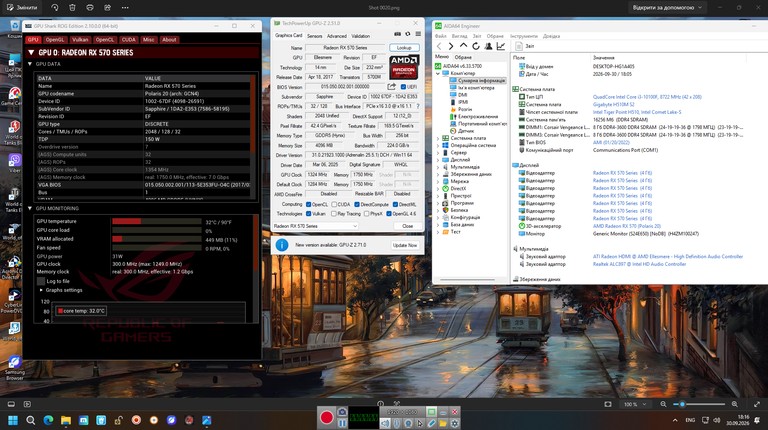Click the Close button in GPU-Z
This screenshot has width=768, height=430.
coord(408,226)
